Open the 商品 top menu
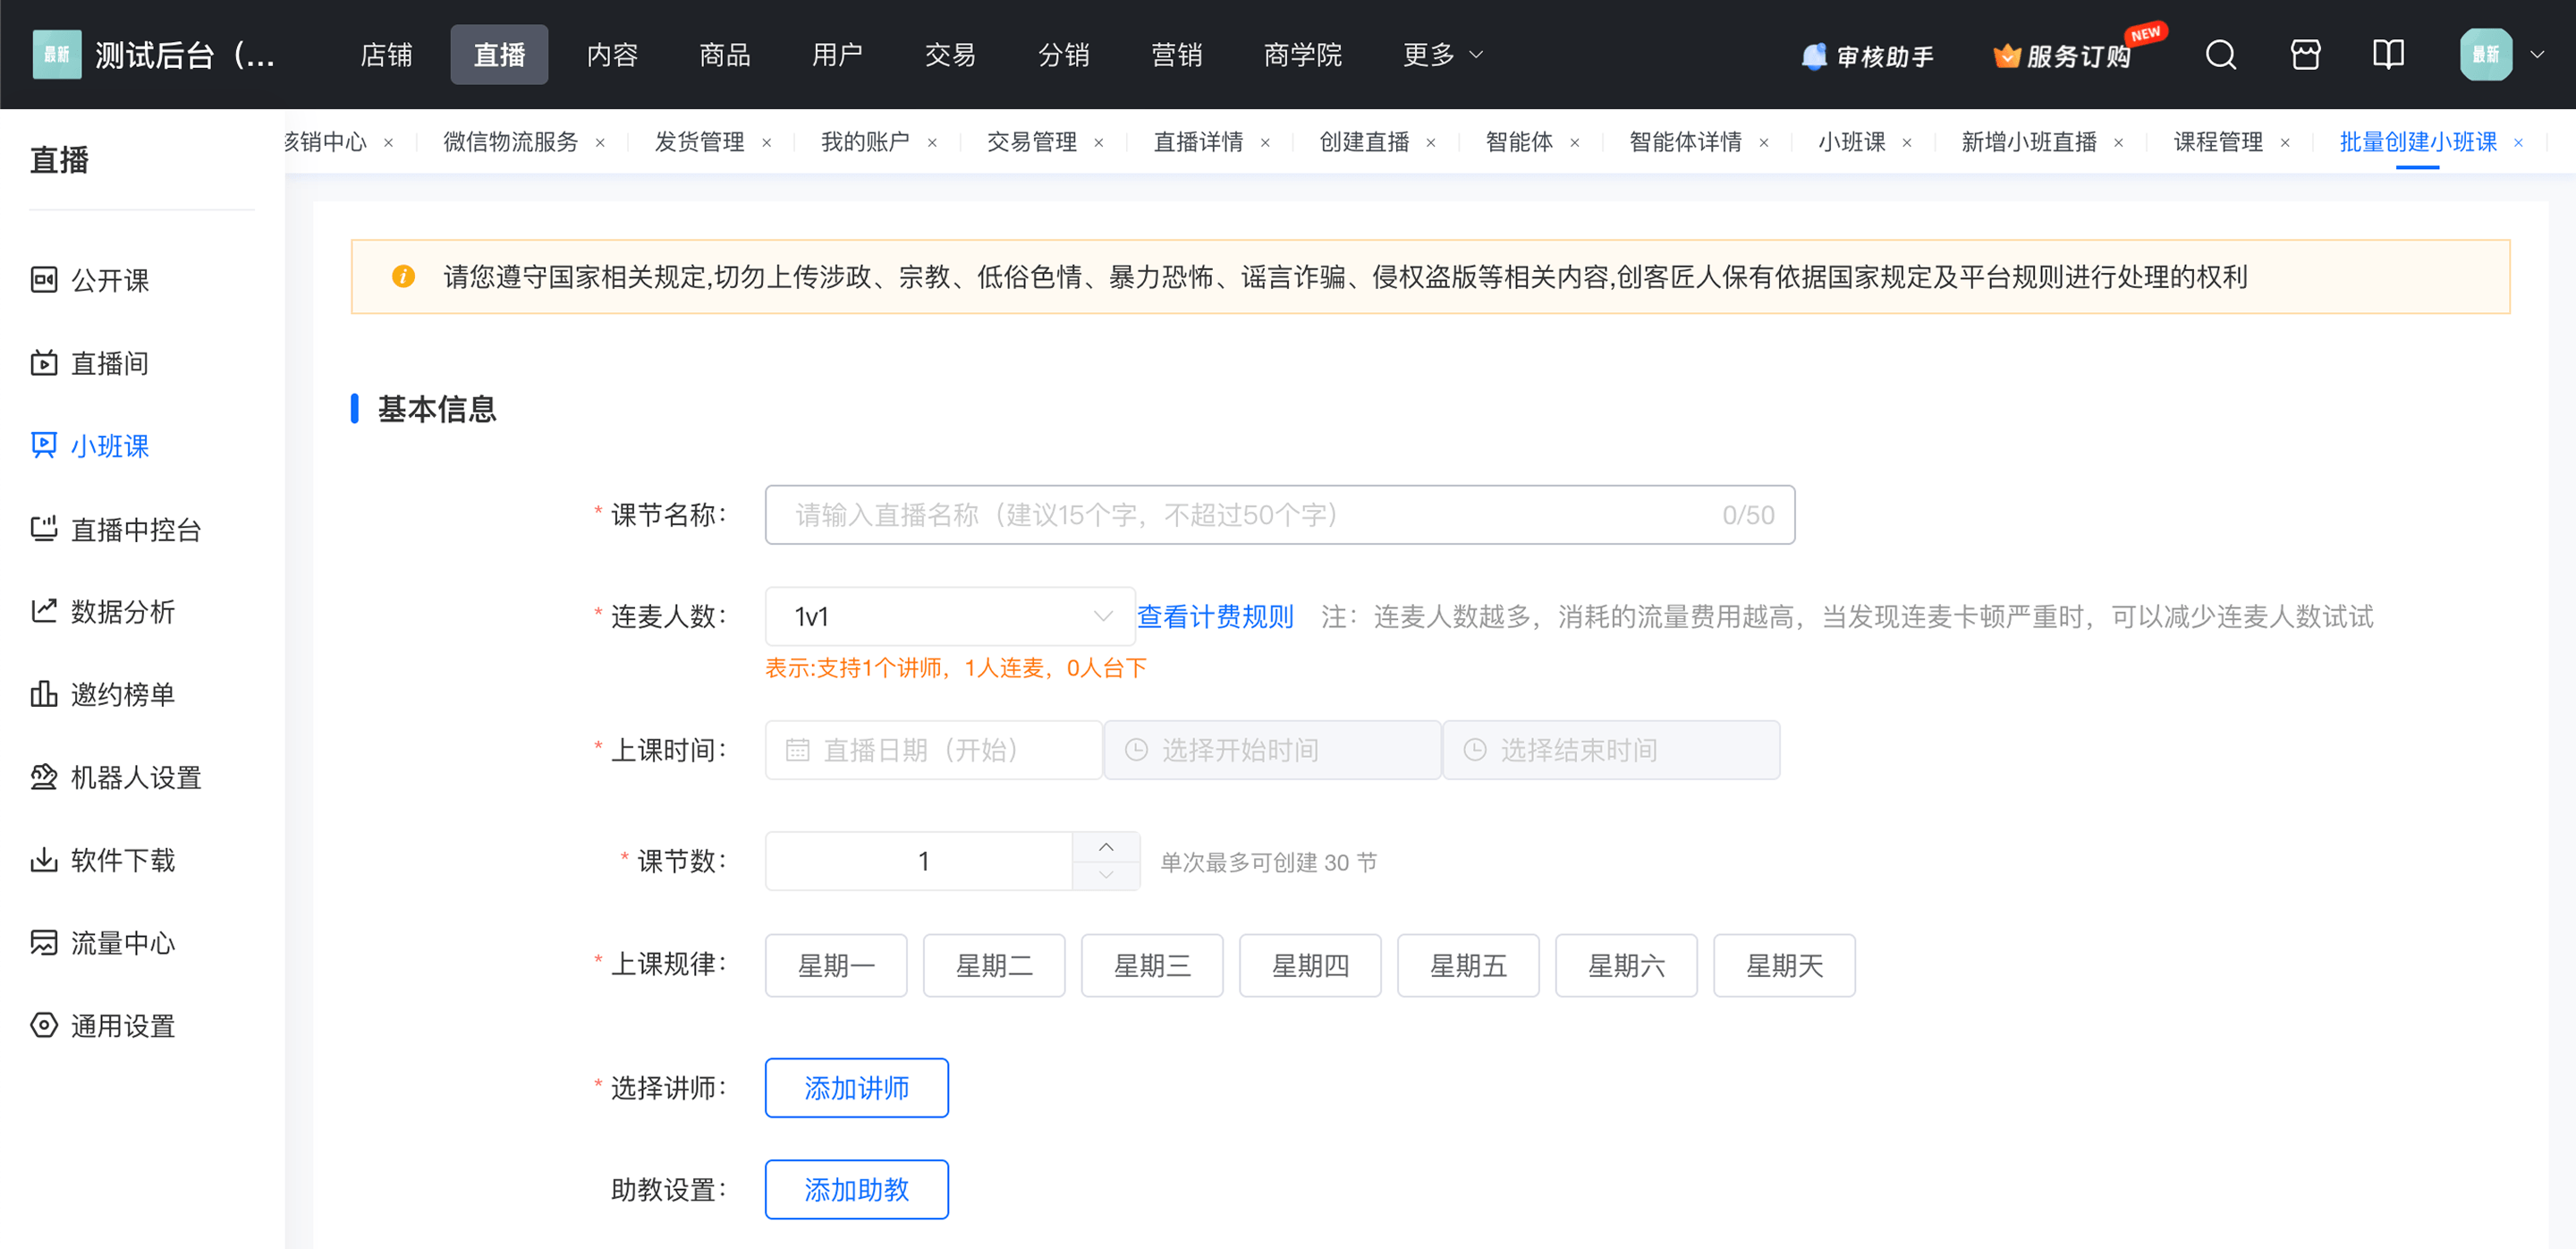Image resolution: width=2576 pixels, height=1249 pixels. [725, 54]
